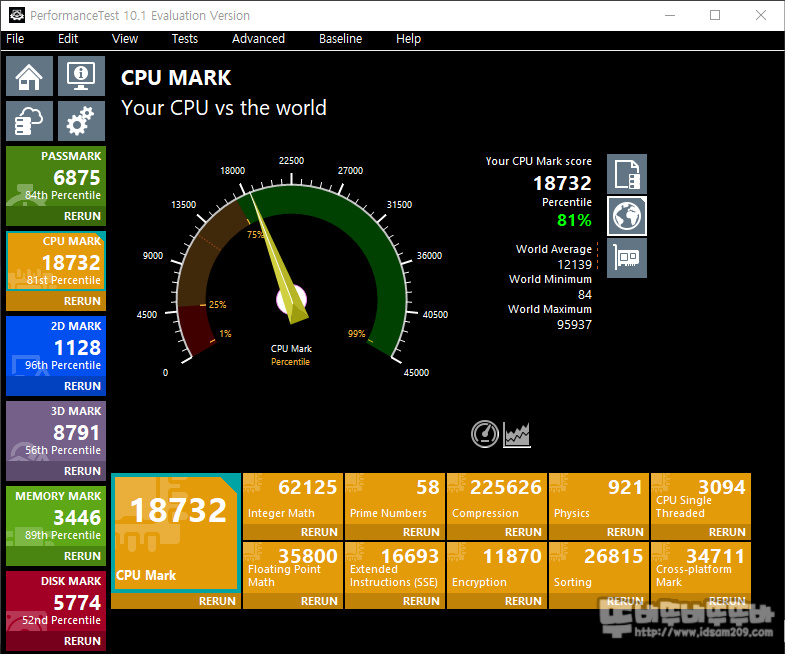Viewport: 785px width, 654px height.
Task: Open the Baseline menu
Action: point(340,39)
